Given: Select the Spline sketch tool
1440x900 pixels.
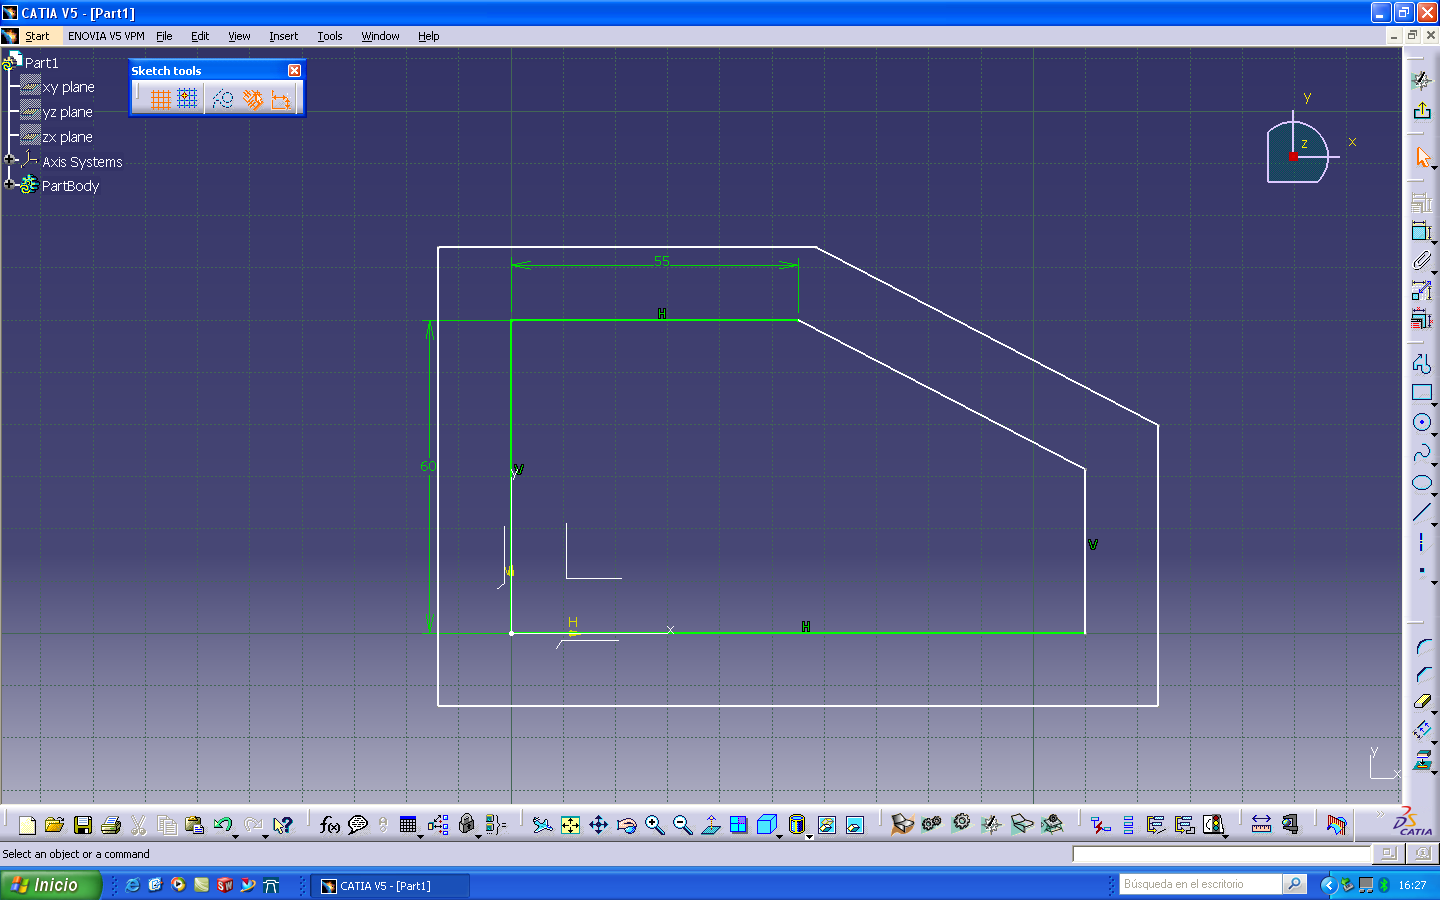Looking at the screenshot, I should [x=1422, y=453].
